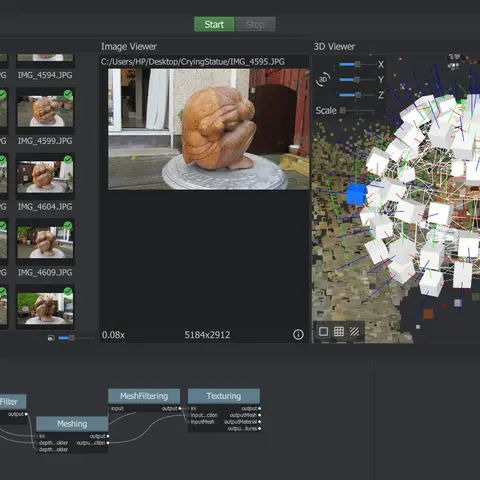Click the Stop button
The width and height of the screenshot is (480, 480).
point(255,24)
